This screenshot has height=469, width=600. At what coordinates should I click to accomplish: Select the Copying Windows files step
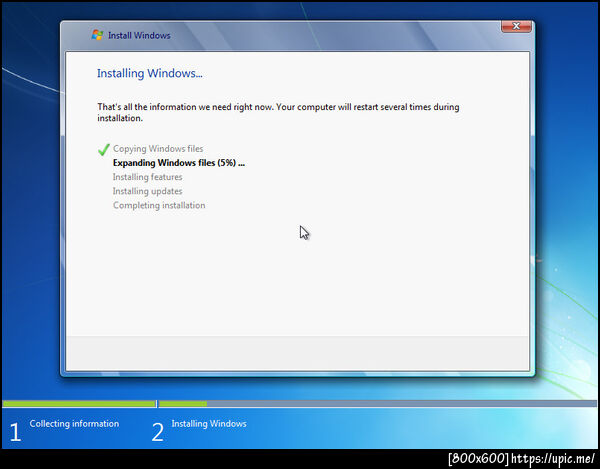click(158, 148)
